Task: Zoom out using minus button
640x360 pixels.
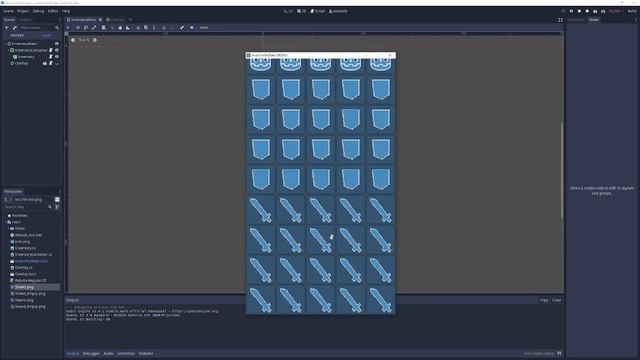Action: [73, 40]
